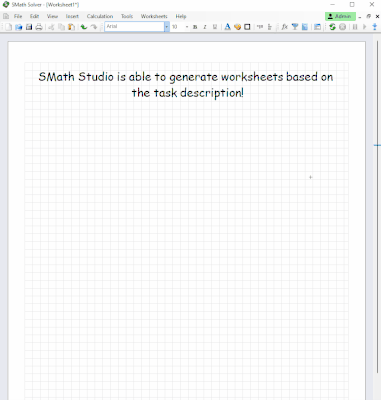The width and height of the screenshot is (381, 400).
Task: Open the File menu
Action: click(18, 16)
